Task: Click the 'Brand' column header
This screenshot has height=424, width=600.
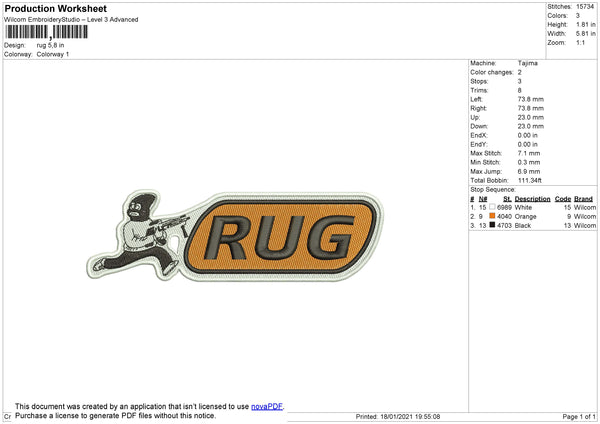Action: coord(583,199)
